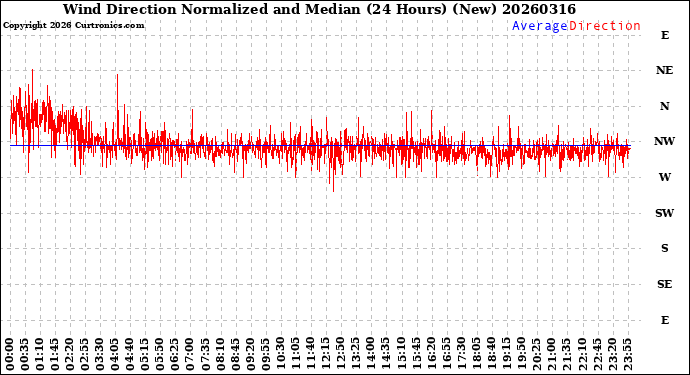Click the 22:10 time label
Screen dimensions: 690x375
pos(582,354)
